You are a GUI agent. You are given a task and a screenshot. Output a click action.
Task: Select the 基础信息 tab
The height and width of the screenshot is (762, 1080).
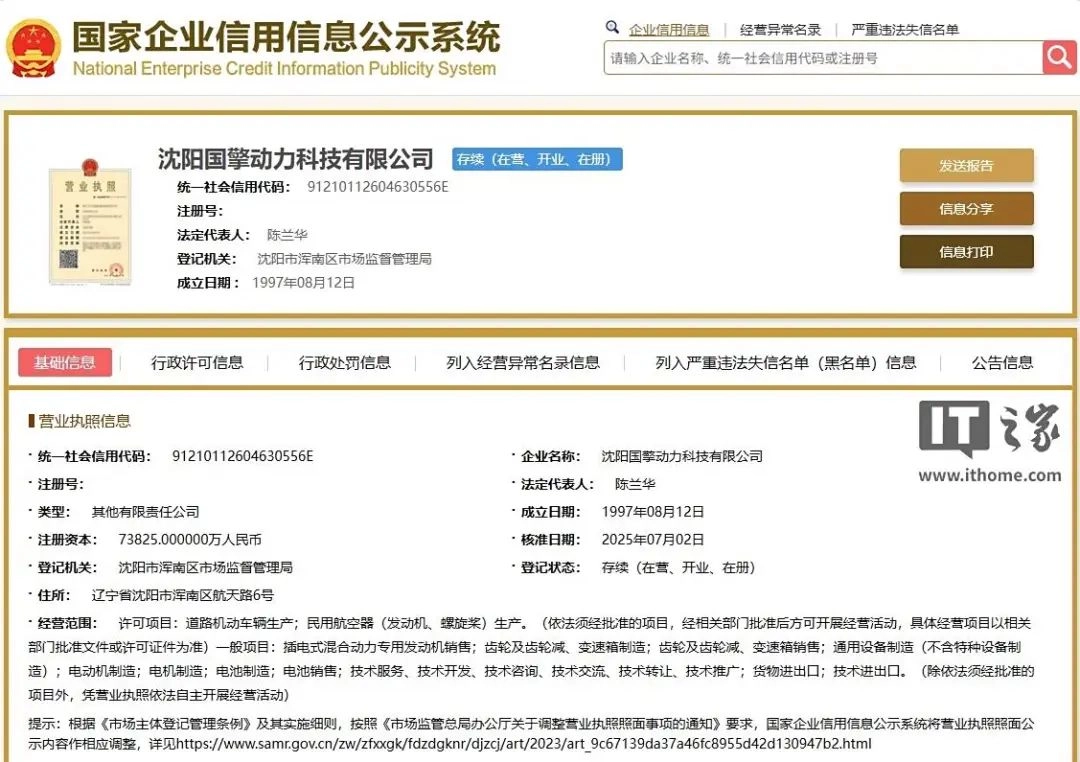pos(65,363)
